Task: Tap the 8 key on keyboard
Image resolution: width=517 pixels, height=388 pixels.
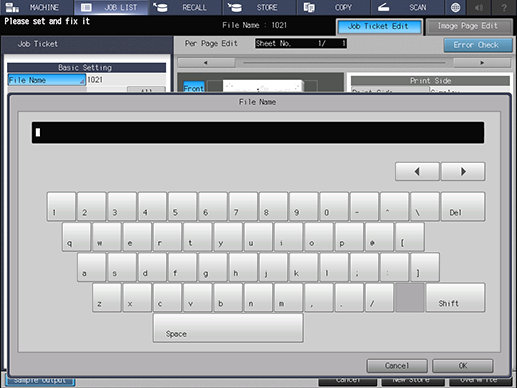Action: (x=274, y=206)
